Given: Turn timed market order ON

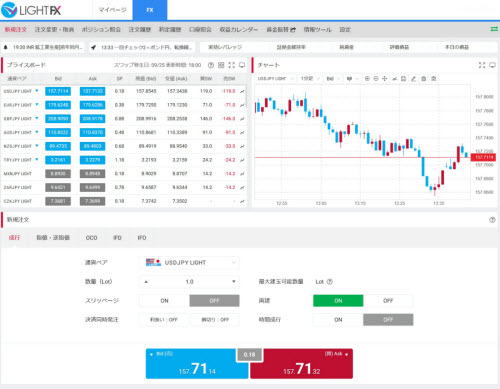Looking at the screenshot, I should [338, 320].
